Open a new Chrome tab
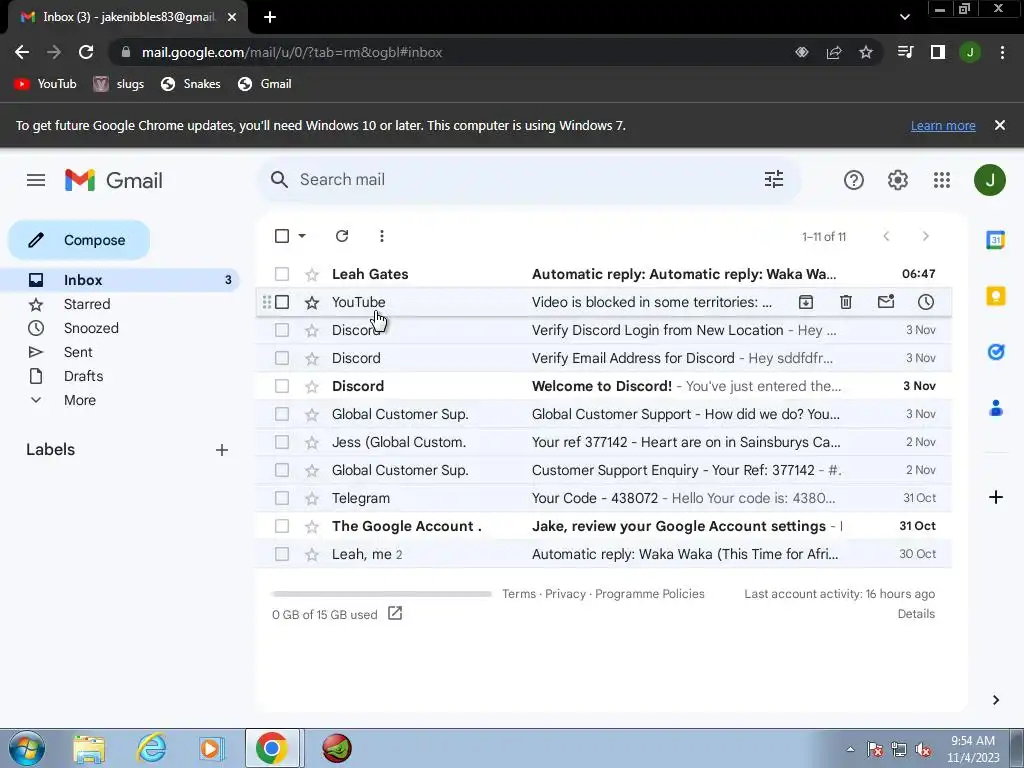 point(270,17)
